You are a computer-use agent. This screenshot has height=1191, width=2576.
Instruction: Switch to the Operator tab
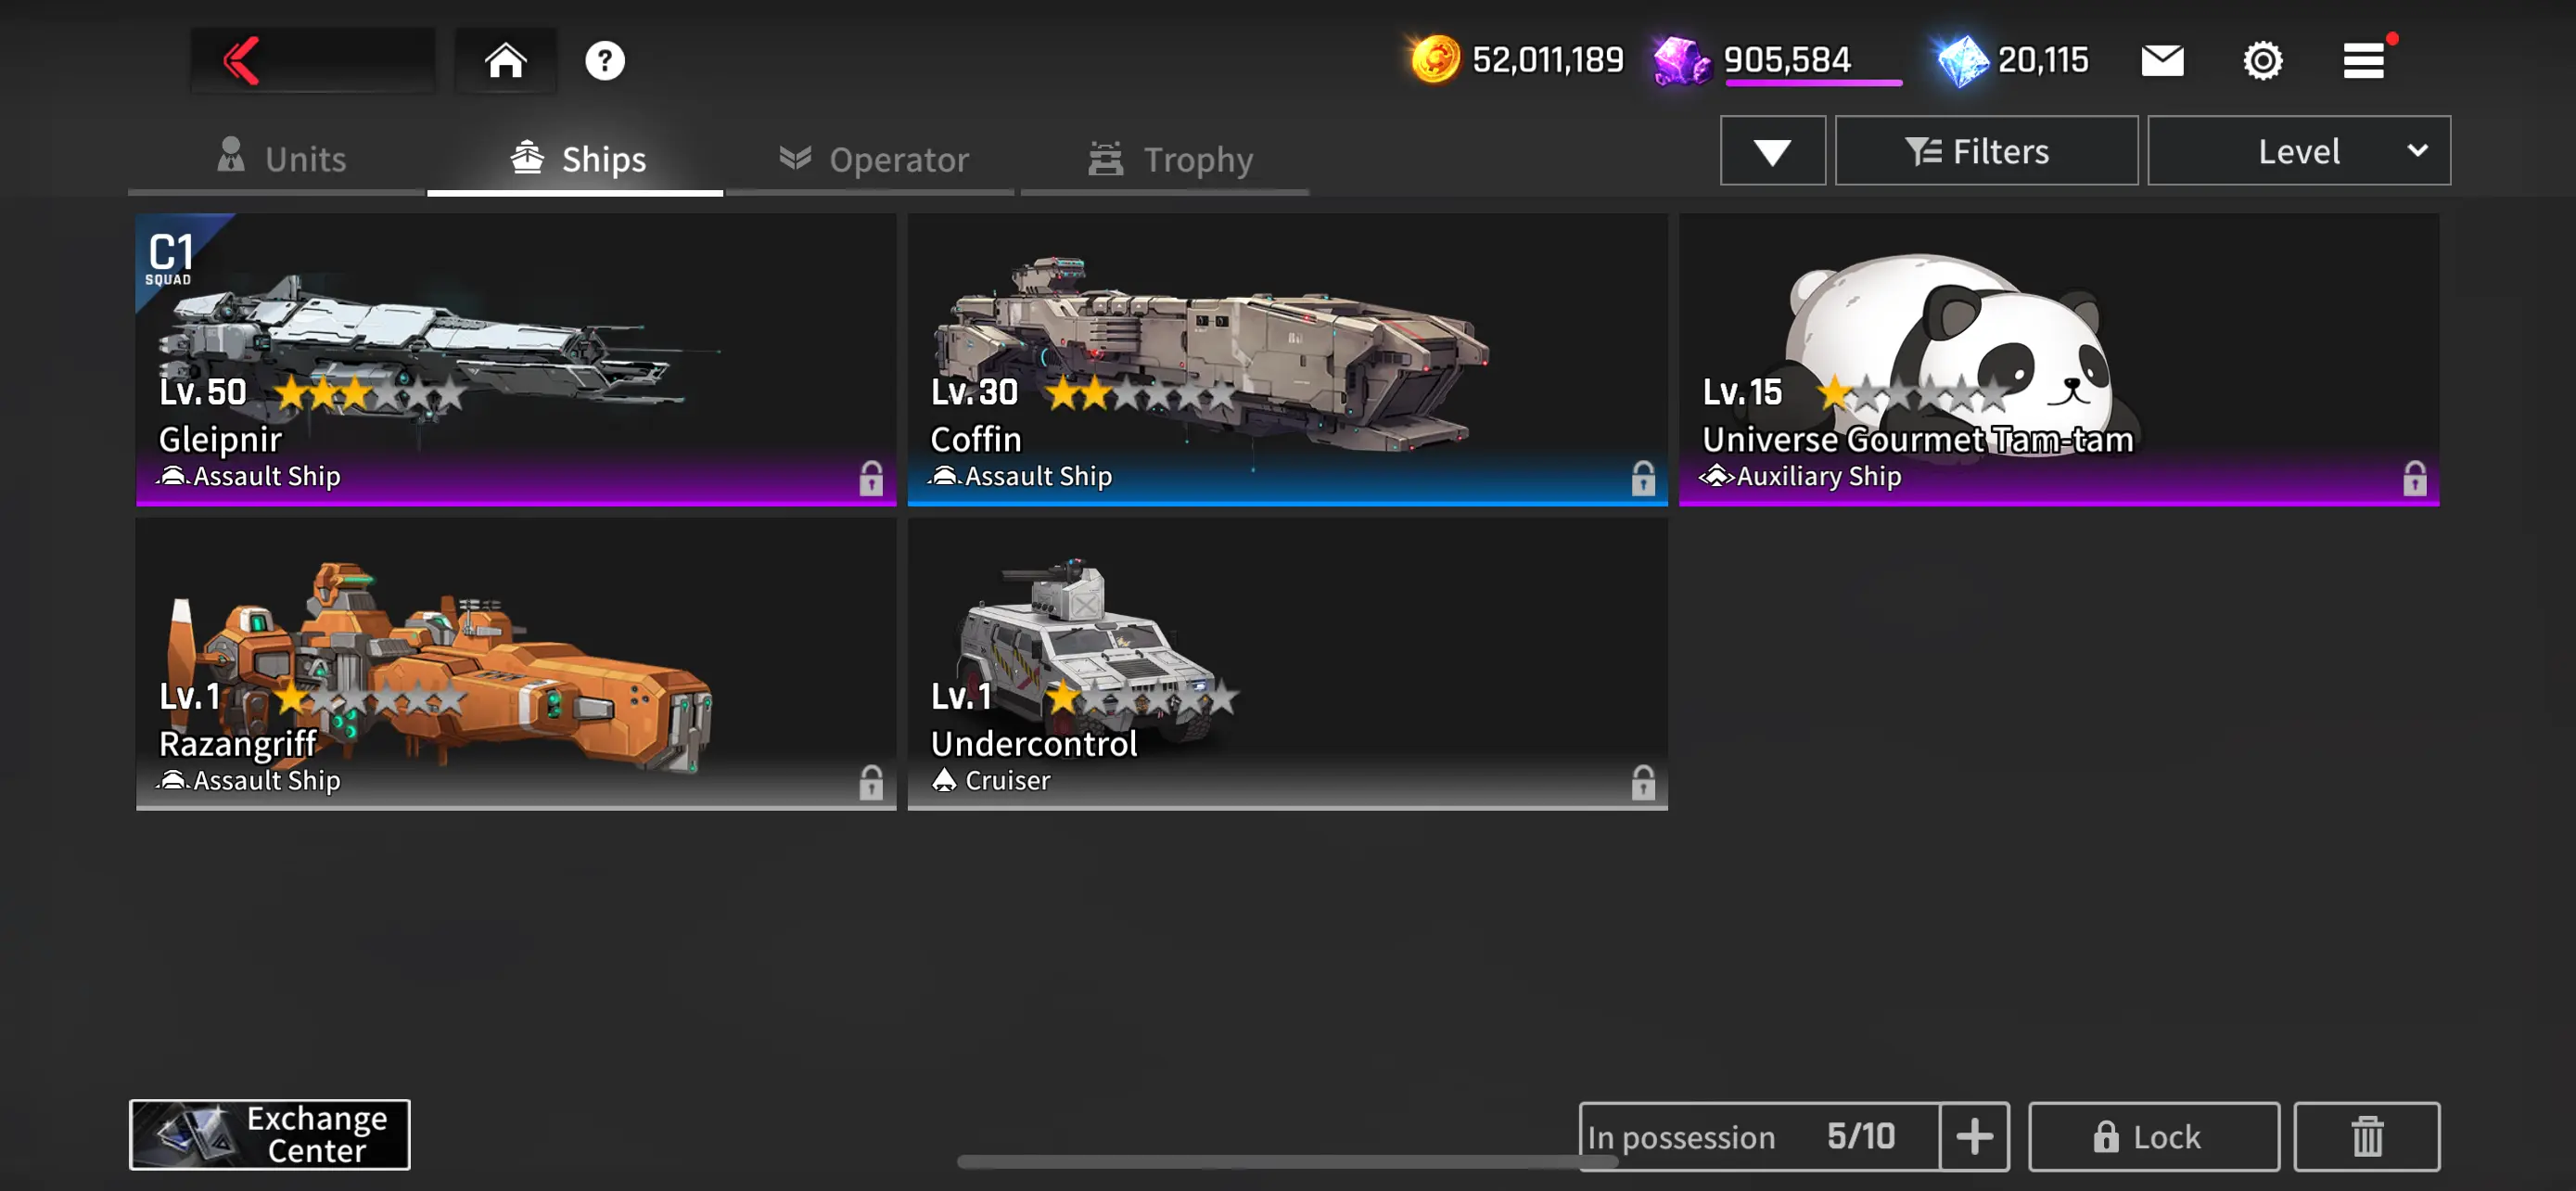point(872,159)
